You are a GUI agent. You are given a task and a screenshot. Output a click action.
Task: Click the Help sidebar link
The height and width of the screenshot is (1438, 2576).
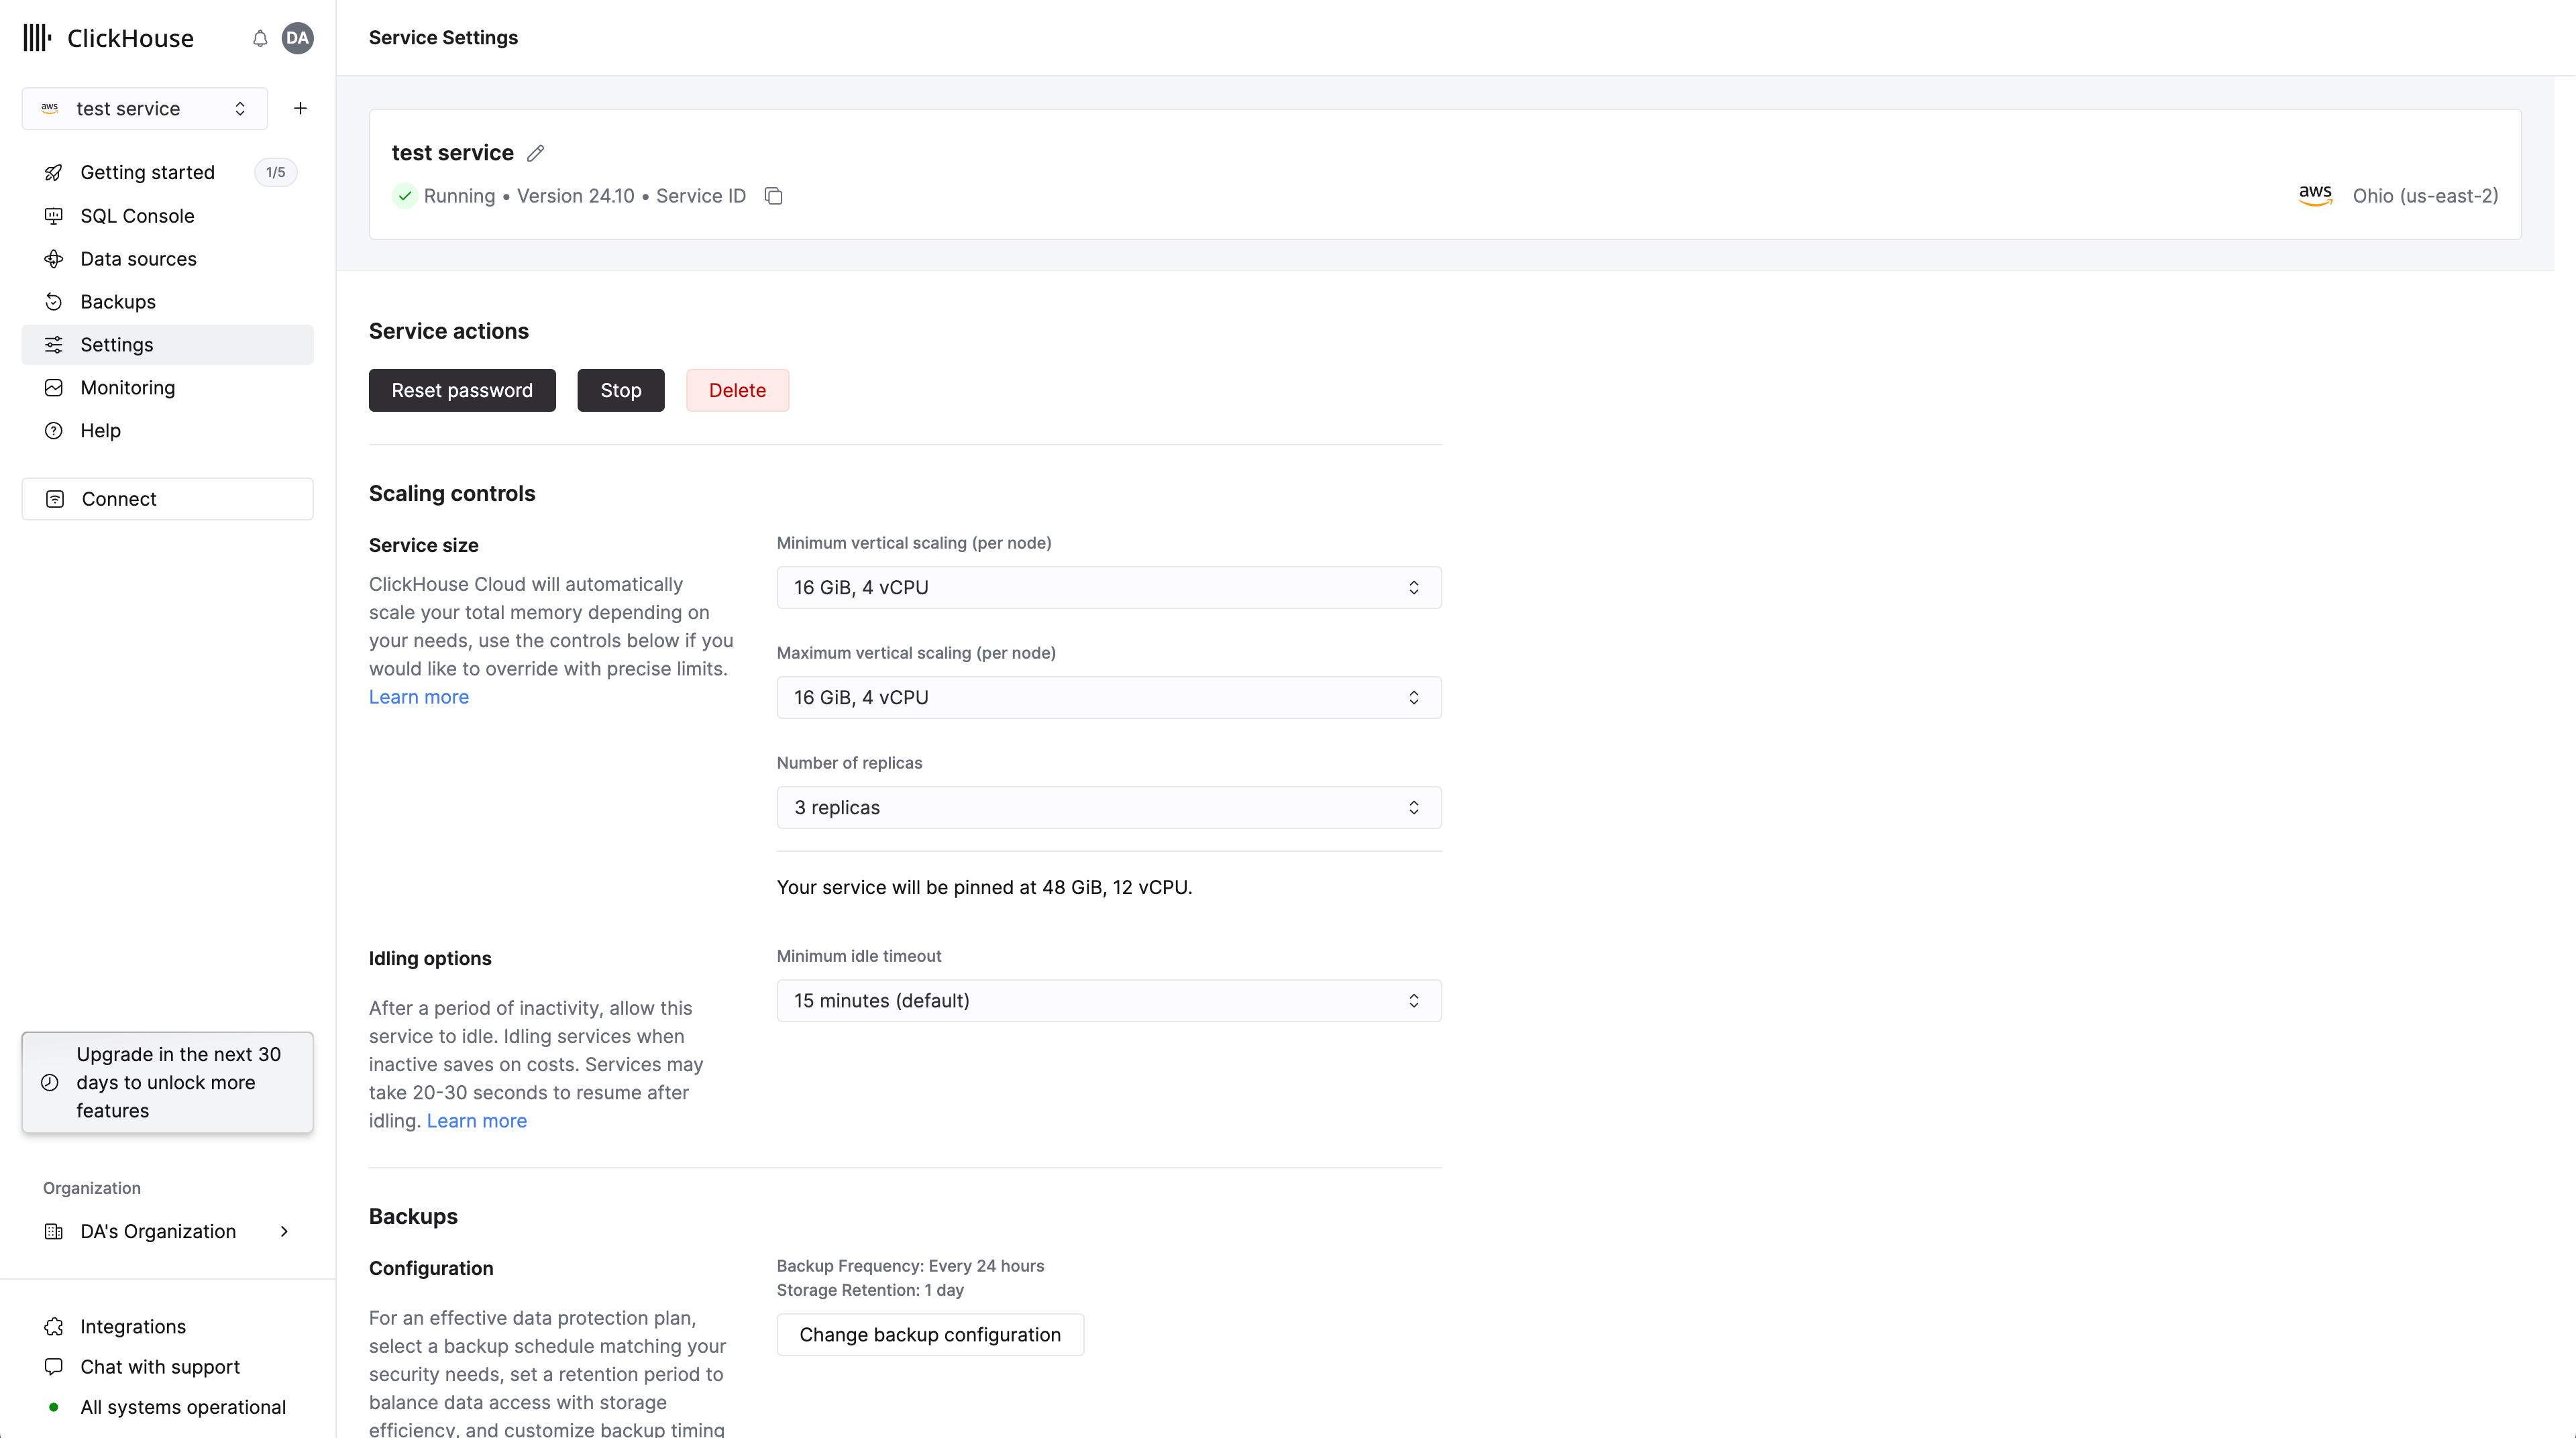tap(101, 430)
